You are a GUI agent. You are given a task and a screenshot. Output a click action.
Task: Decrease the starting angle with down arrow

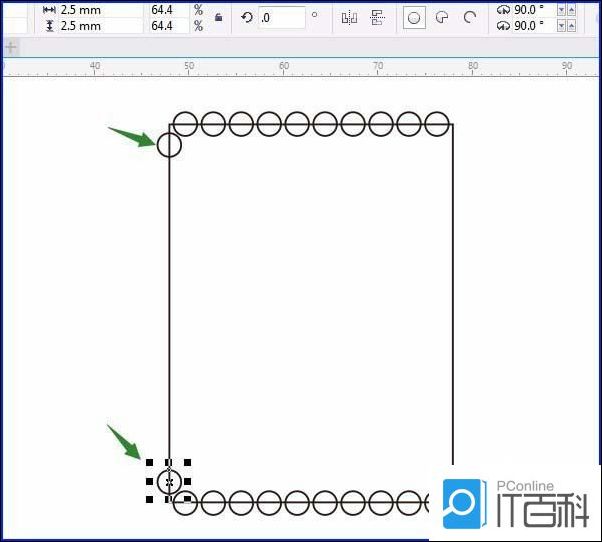pyautogui.click(x=562, y=10)
